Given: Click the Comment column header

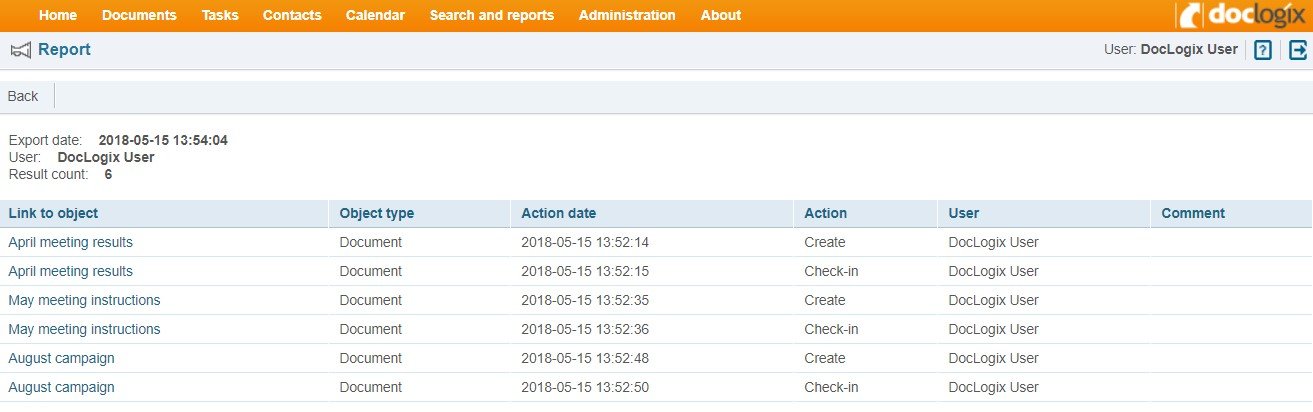Looking at the screenshot, I should point(1193,213).
